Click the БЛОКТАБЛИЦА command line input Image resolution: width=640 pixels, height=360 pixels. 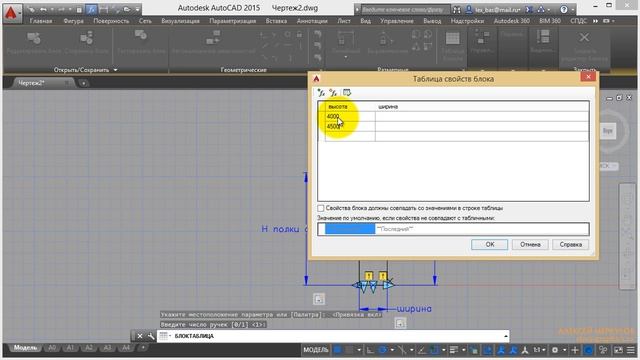333,336
